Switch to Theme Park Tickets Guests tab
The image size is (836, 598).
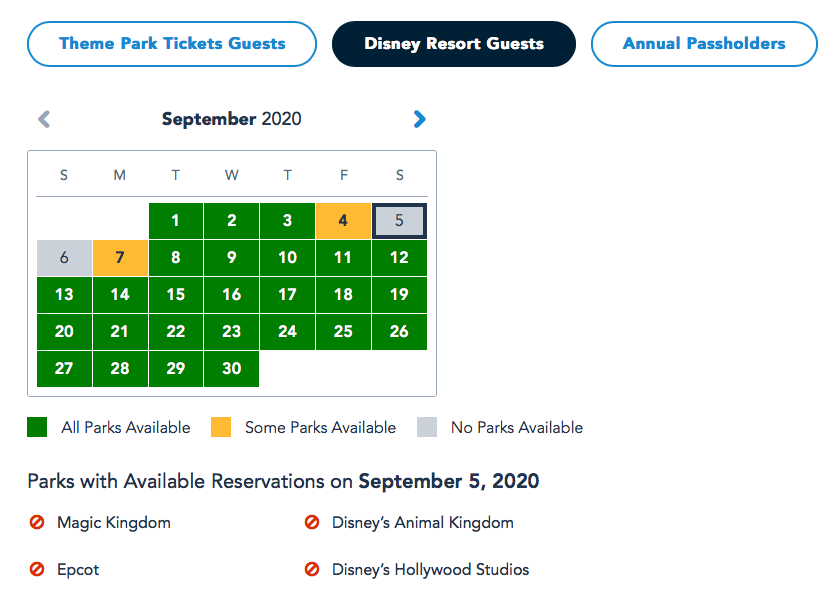coord(172,44)
